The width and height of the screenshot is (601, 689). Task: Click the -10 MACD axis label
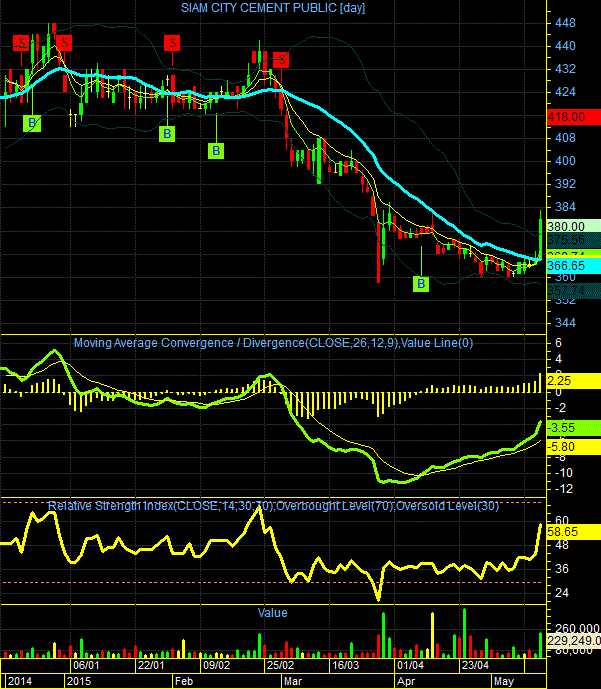pyautogui.click(x=564, y=473)
